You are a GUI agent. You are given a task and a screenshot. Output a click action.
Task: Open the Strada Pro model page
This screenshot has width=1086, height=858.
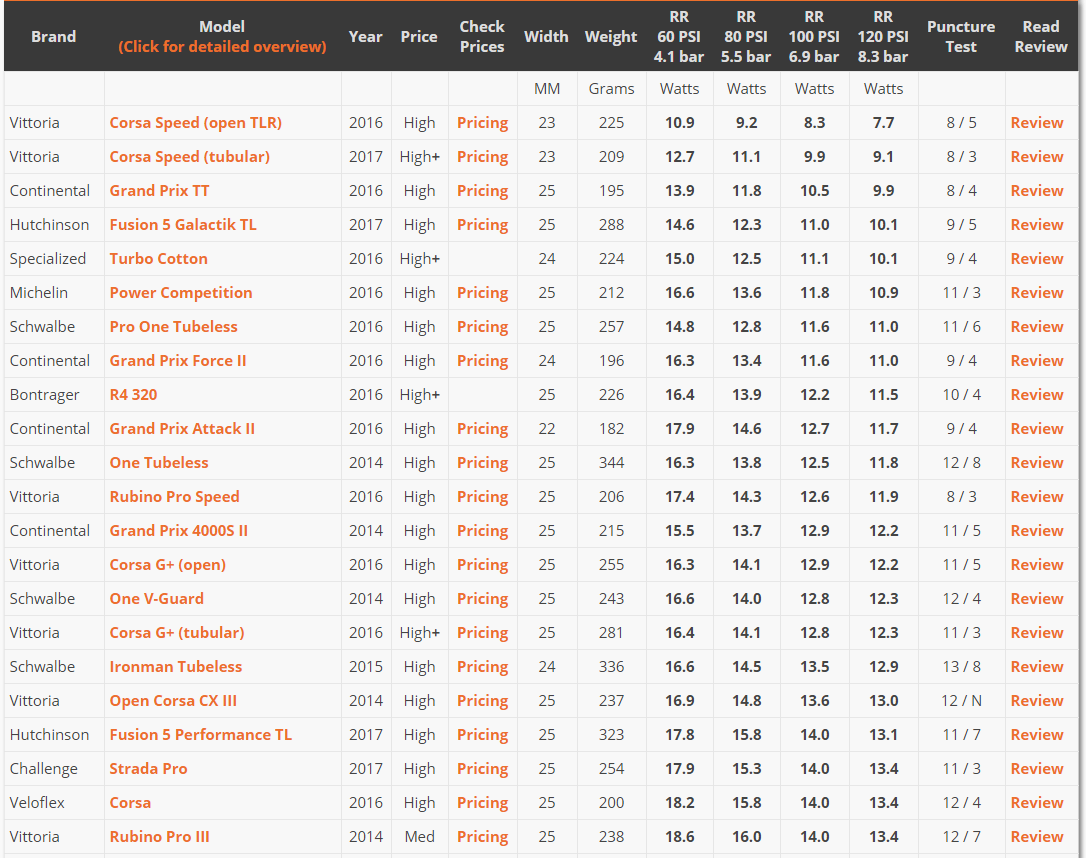pos(148,769)
